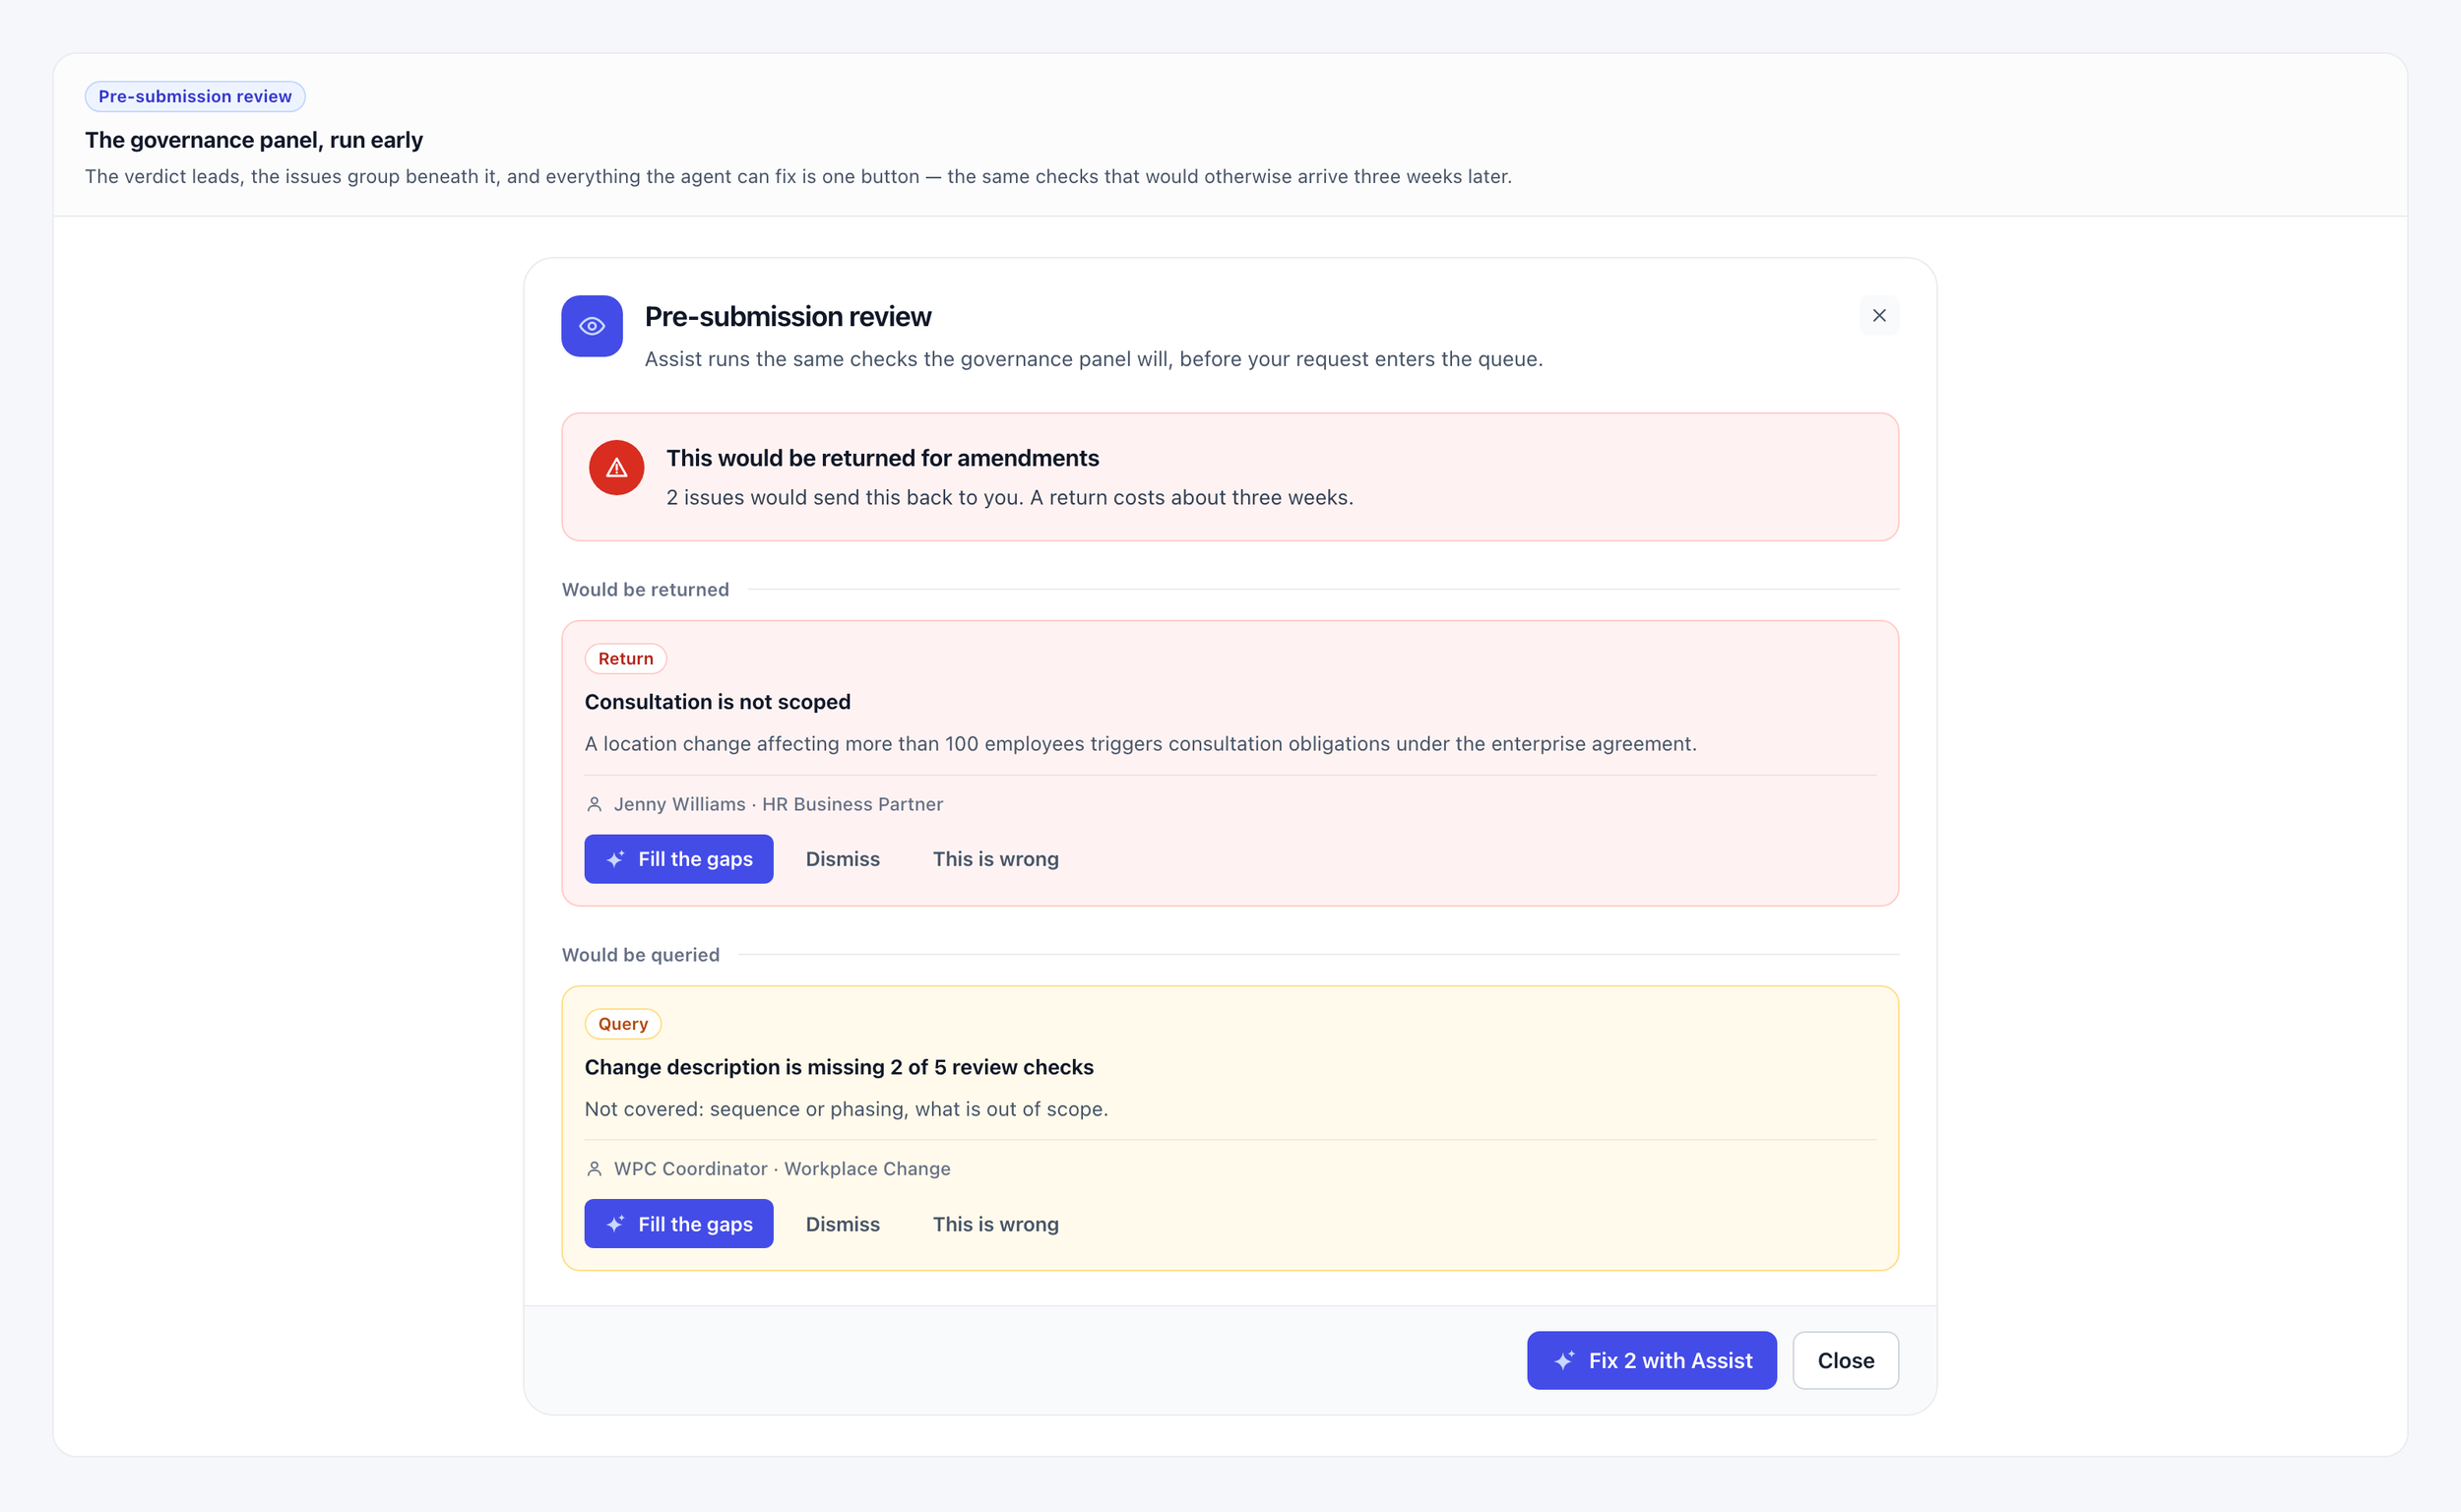
Task: Dismiss the Change description query
Action: 843,1224
